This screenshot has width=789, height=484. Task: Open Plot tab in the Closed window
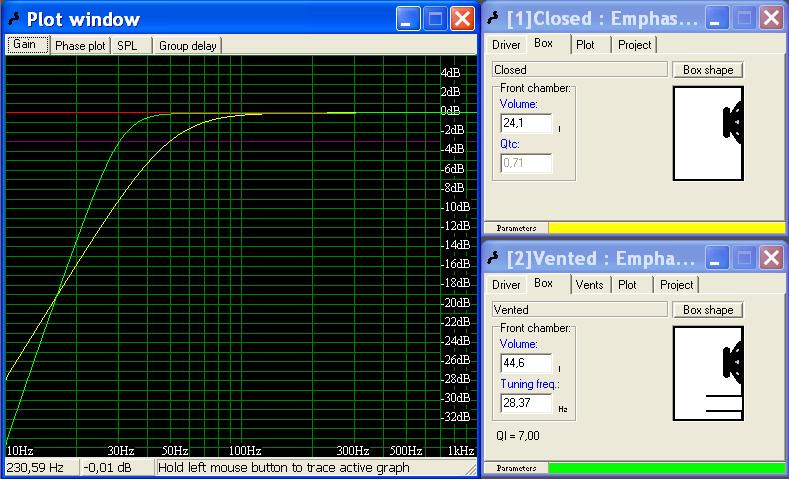(589, 45)
